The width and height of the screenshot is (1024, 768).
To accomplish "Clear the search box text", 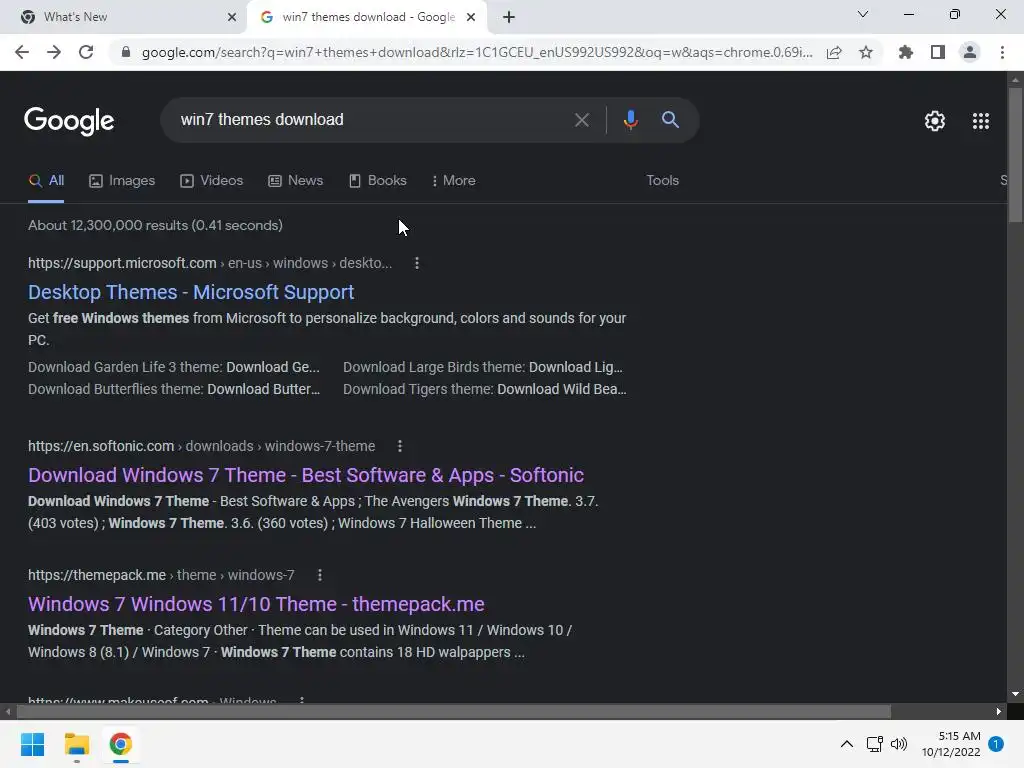I will pos(581,120).
